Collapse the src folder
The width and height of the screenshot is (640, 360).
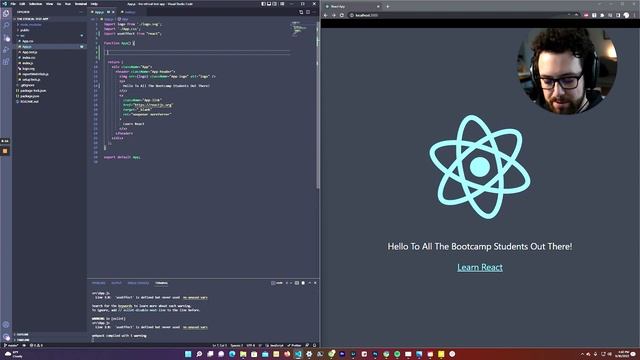49,36
